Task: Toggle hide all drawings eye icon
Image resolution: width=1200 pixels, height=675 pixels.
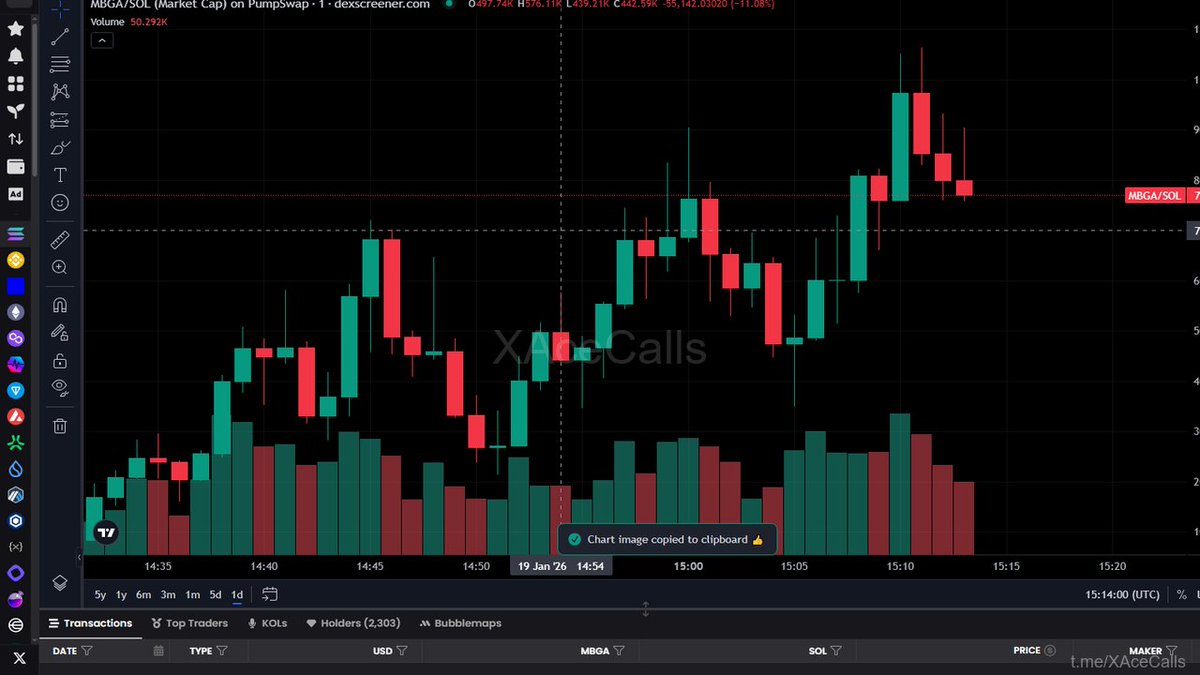Action: tap(60, 388)
